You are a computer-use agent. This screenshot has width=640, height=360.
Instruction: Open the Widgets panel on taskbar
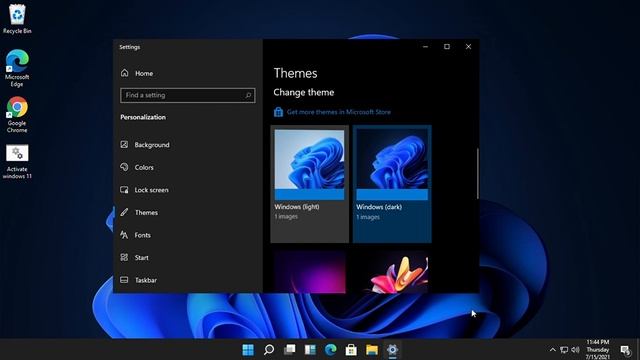310,350
